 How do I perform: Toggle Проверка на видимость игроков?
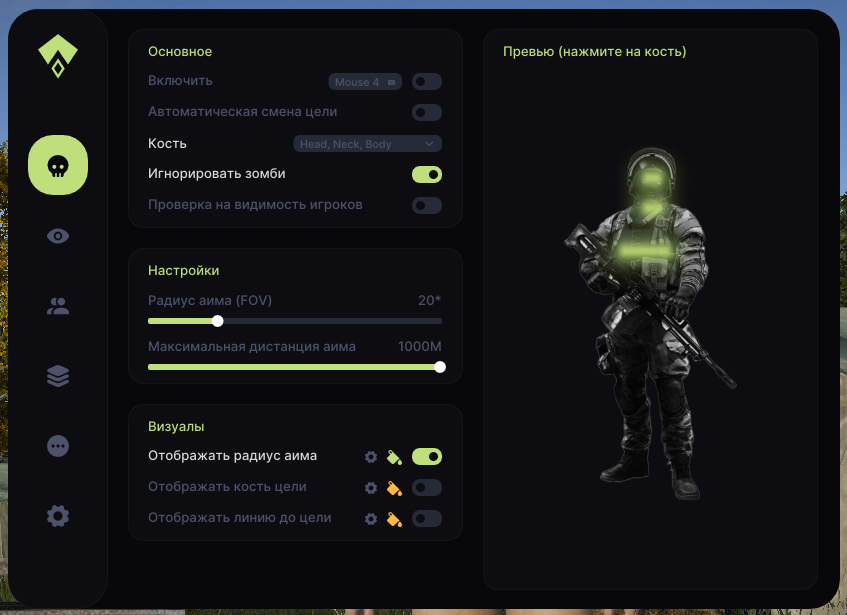click(x=427, y=205)
